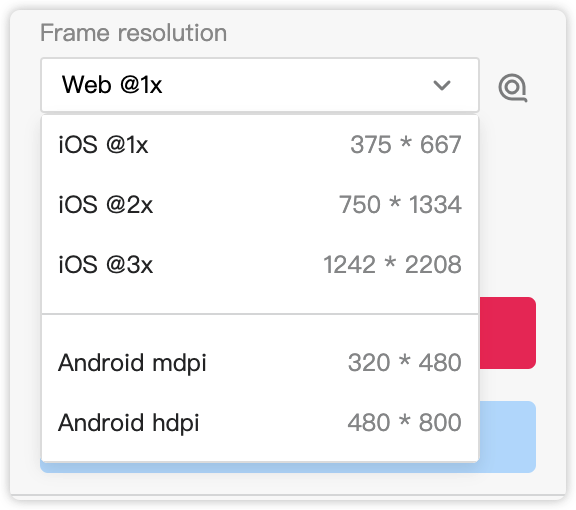This screenshot has height=510, width=576.
Task: Open the Web @1x resolution combo box
Action: tap(260, 85)
